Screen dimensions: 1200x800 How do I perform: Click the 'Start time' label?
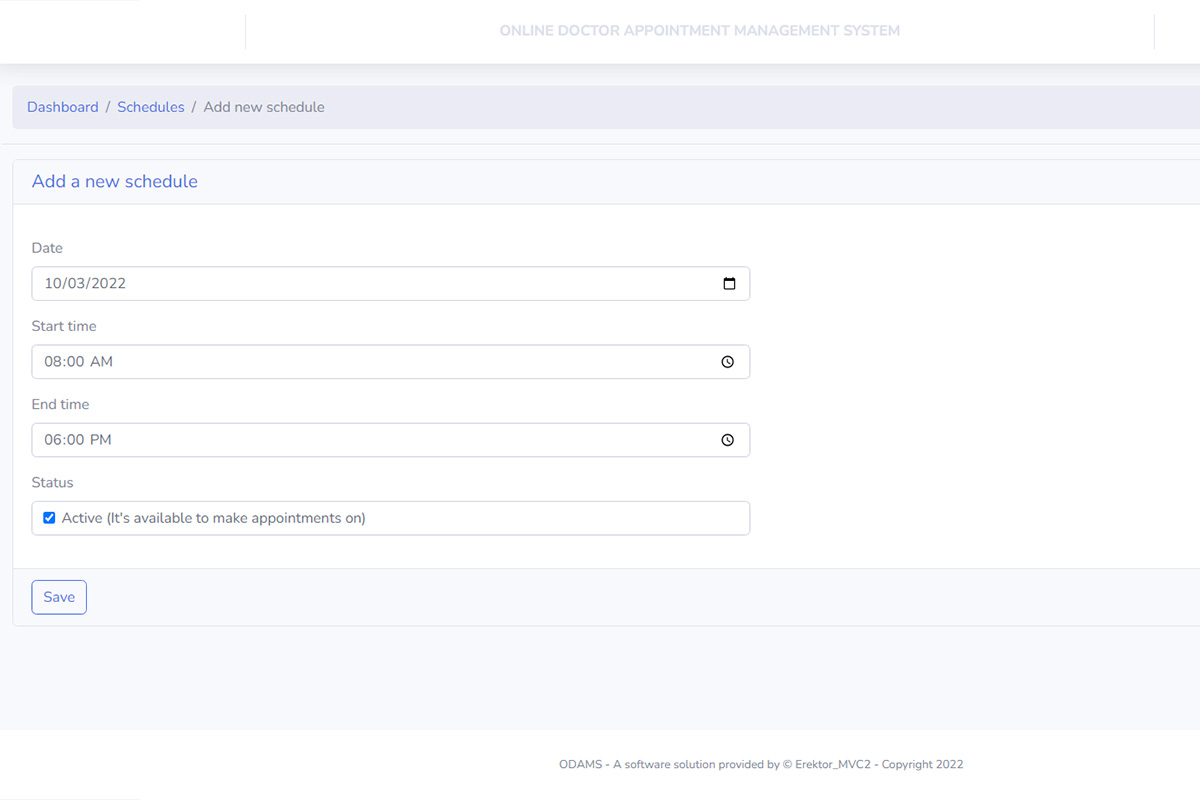pyautogui.click(x=64, y=326)
